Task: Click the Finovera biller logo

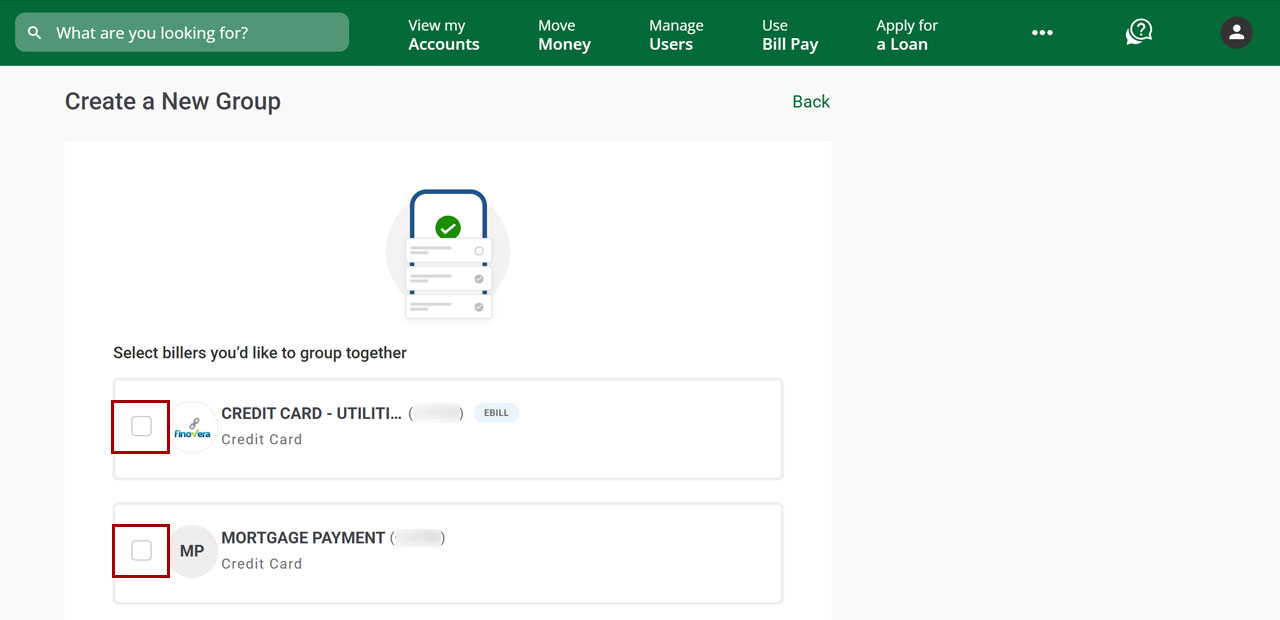Action: 193,428
